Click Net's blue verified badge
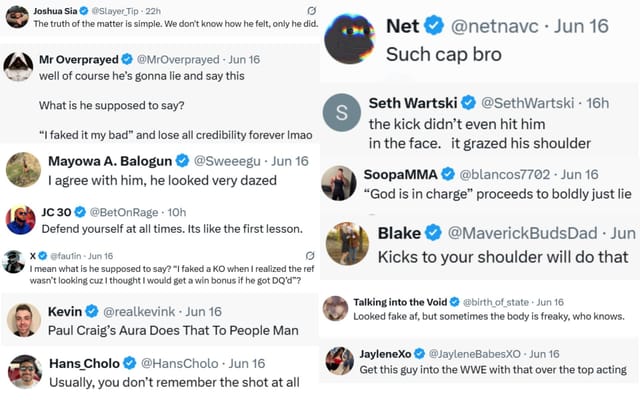Screen dimensions: 640x400 pos(434,25)
